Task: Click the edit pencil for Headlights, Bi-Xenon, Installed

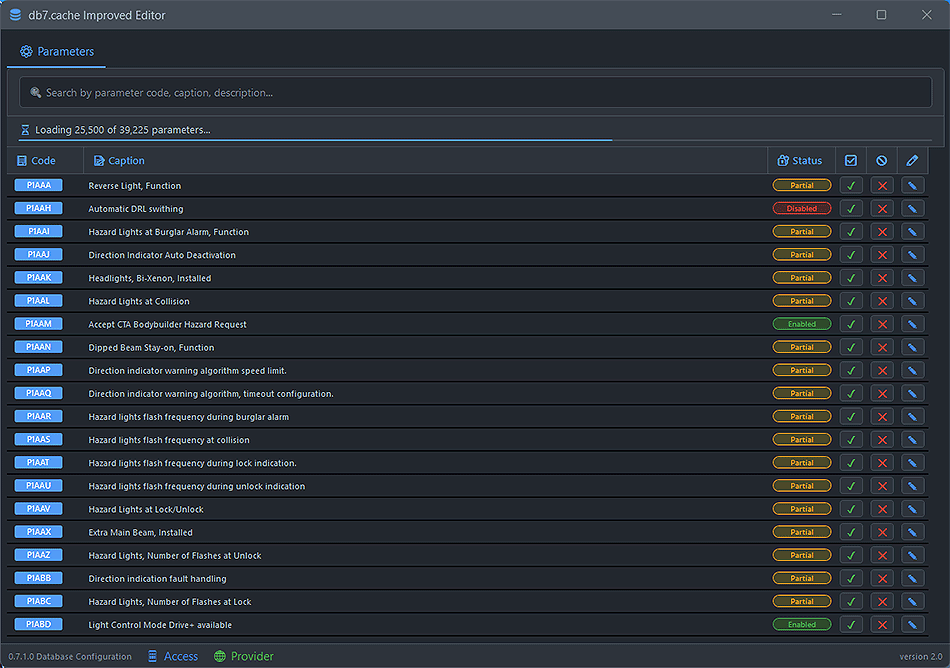Action: pyautogui.click(x=912, y=278)
